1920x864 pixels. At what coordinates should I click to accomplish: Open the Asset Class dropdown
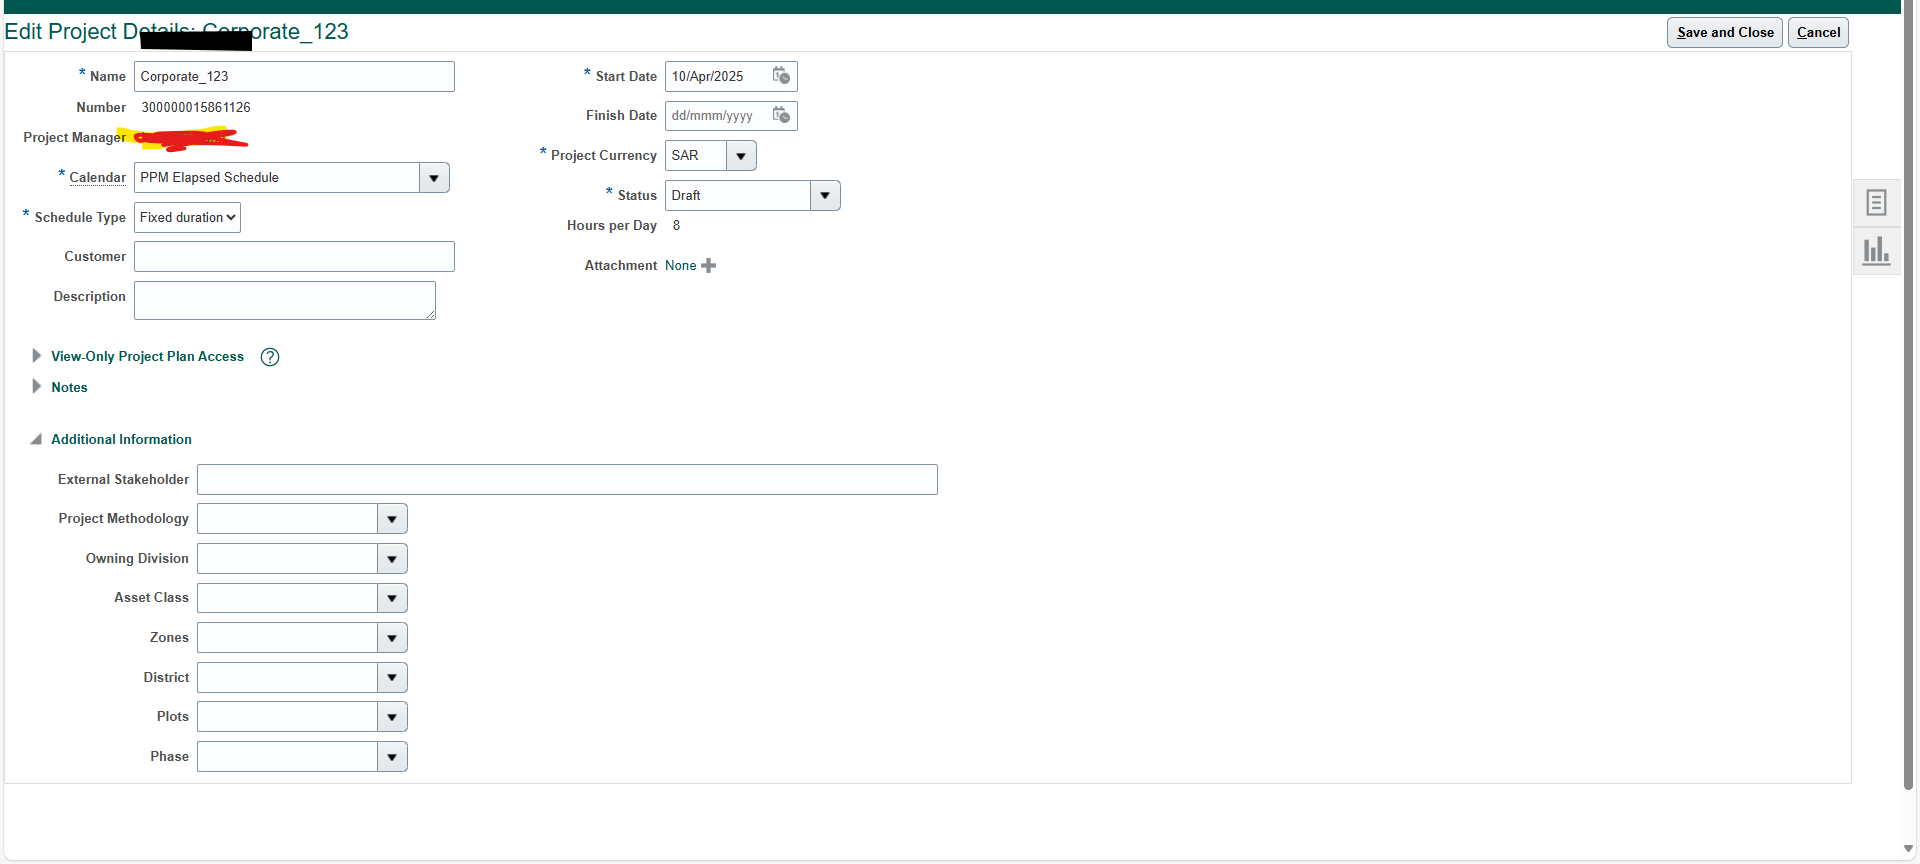pos(392,598)
